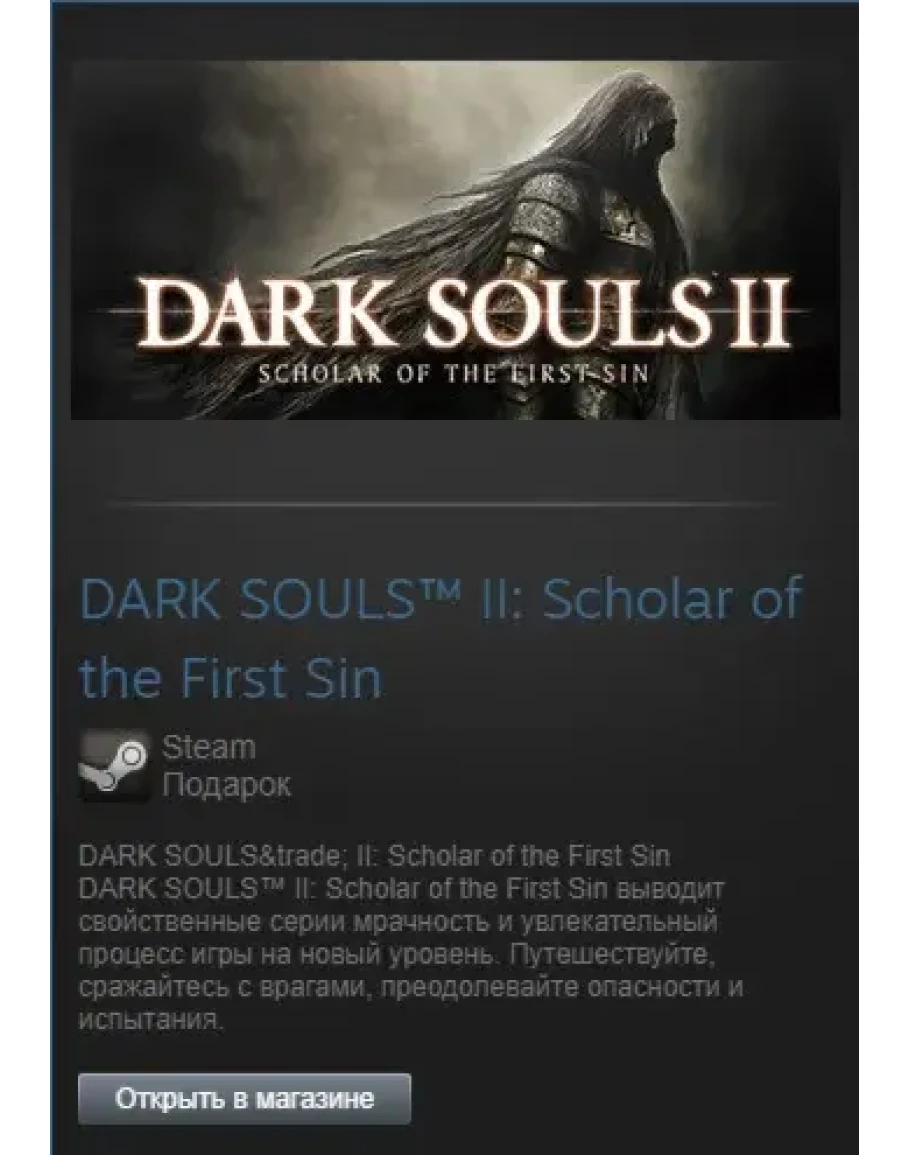
Task: Click the horizontal divider below the banner
Action: coord(441,505)
